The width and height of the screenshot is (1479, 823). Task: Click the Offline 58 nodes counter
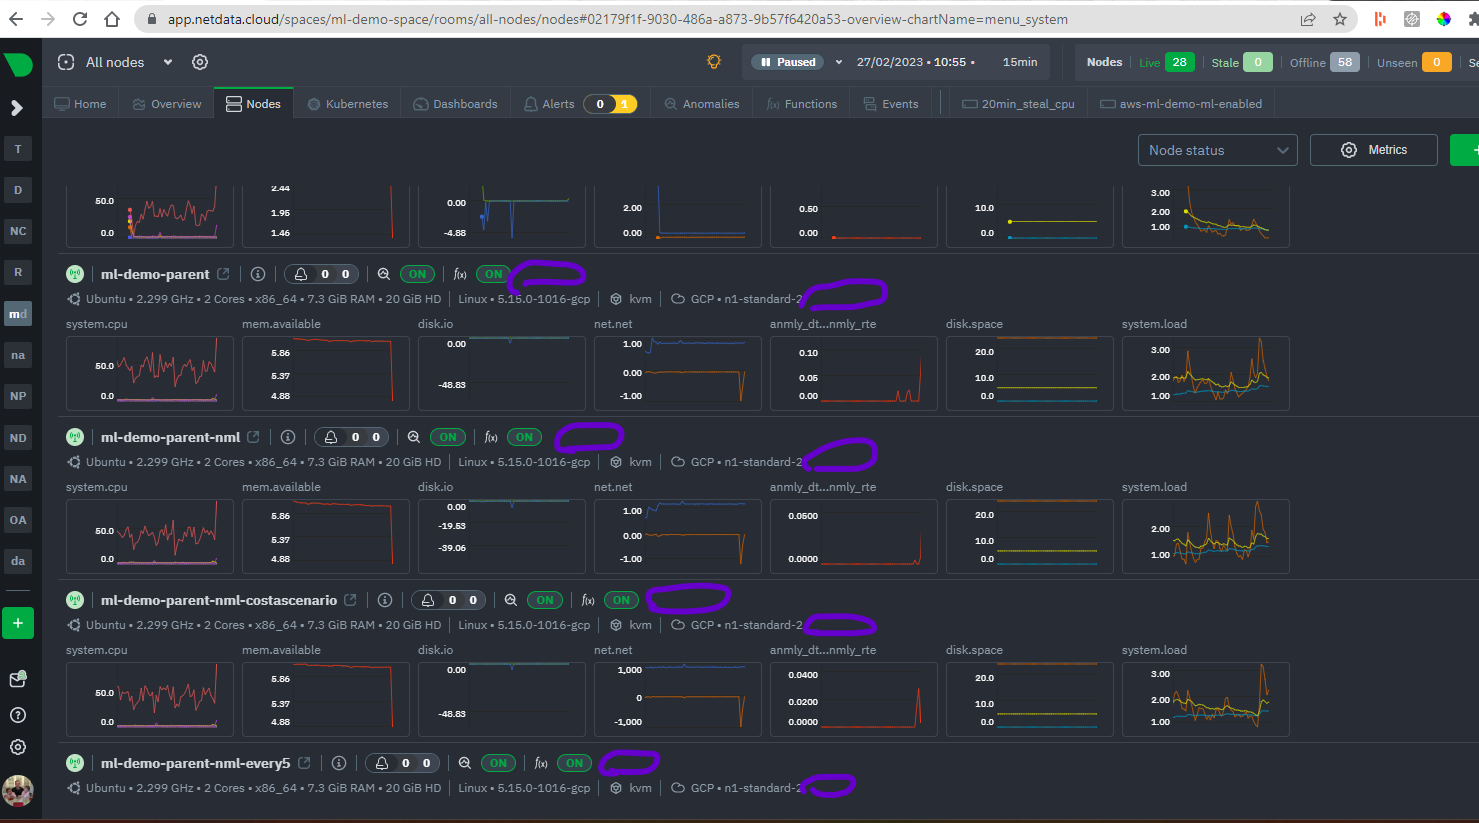click(1345, 61)
